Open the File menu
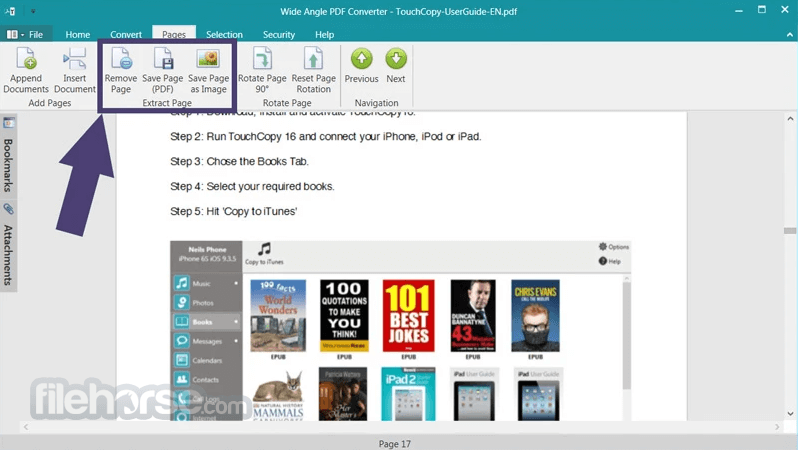Image resolution: width=798 pixels, height=450 pixels. click(x=25, y=35)
